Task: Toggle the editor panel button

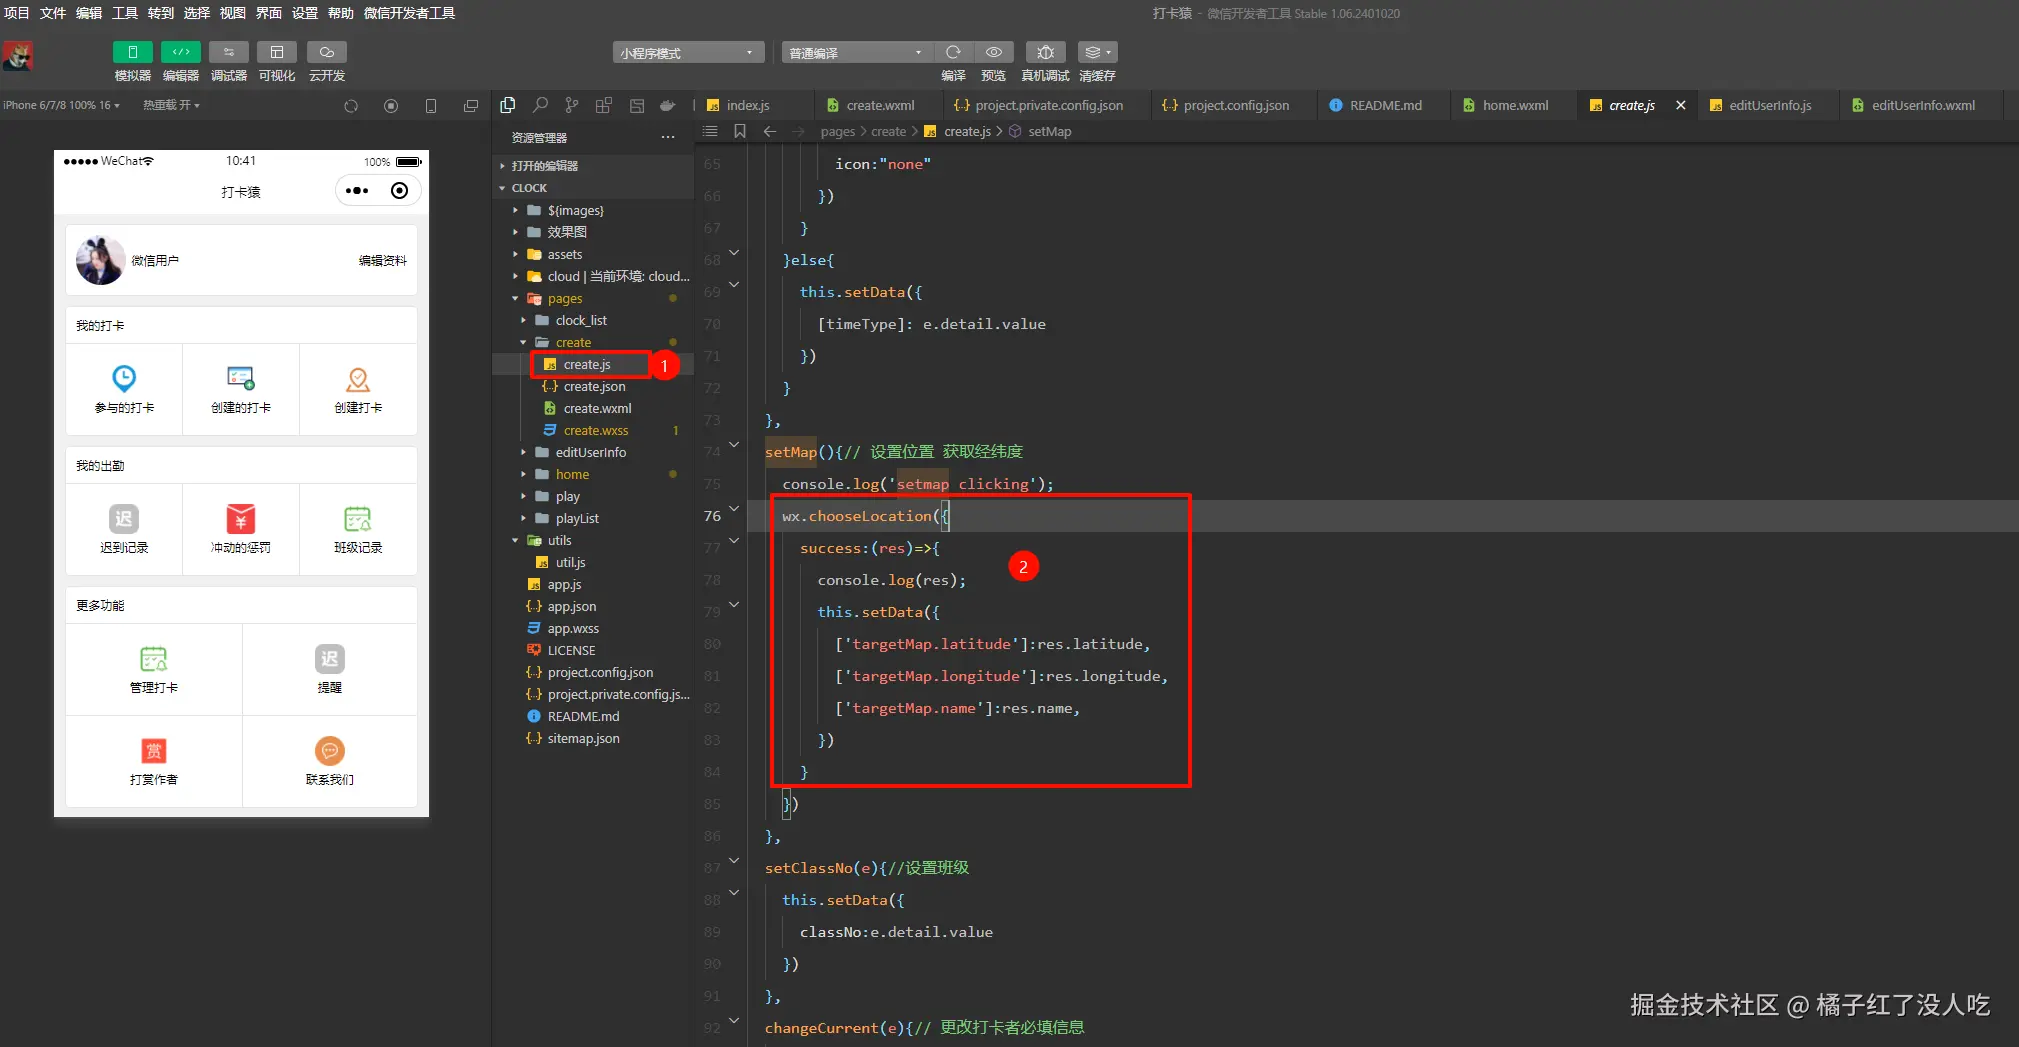Action: [181, 52]
